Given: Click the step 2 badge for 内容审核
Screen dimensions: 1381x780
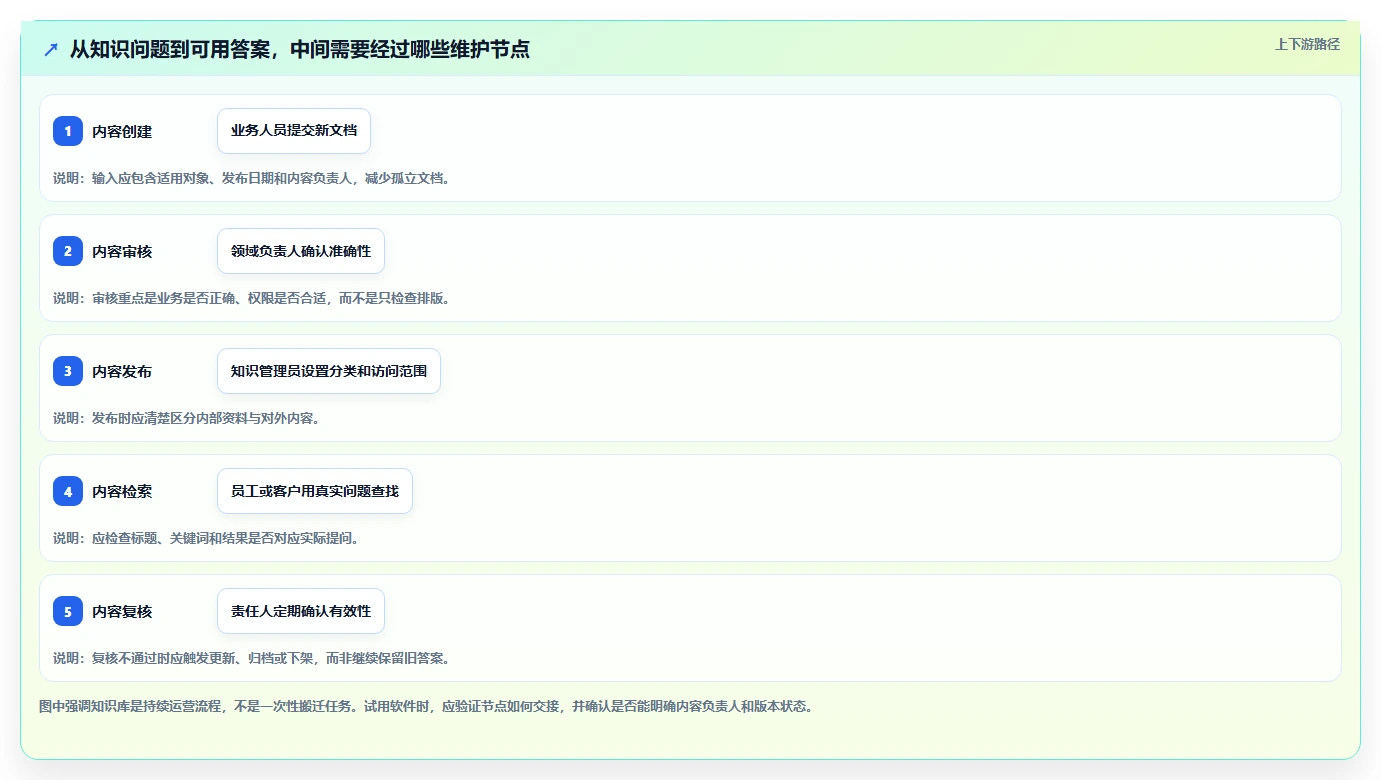Looking at the screenshot, I should point(68,251).
